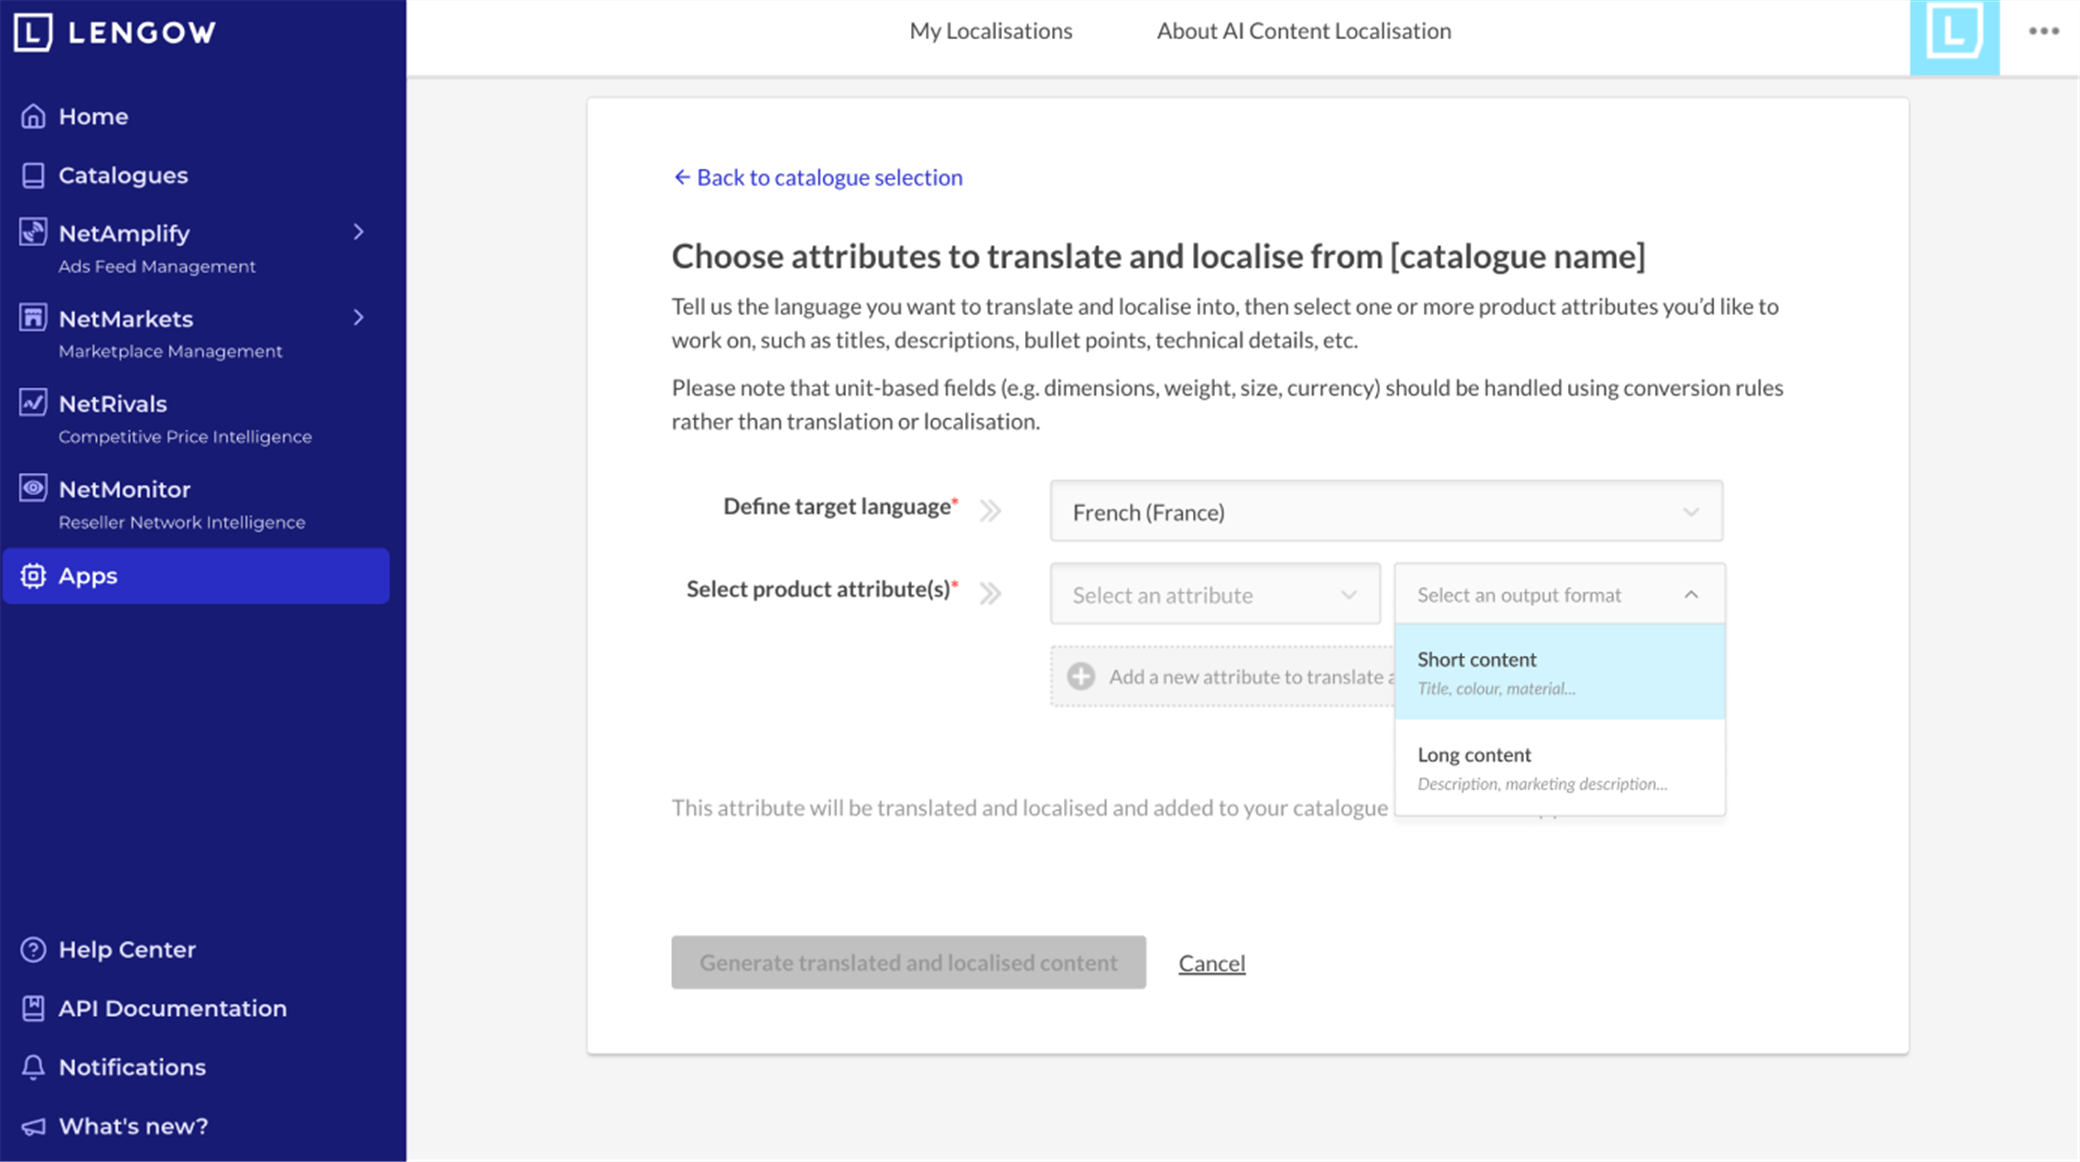Open the French (France) language dropdown
The width and height of the screenshot is (2080, 1162).
pos(1386,511)
